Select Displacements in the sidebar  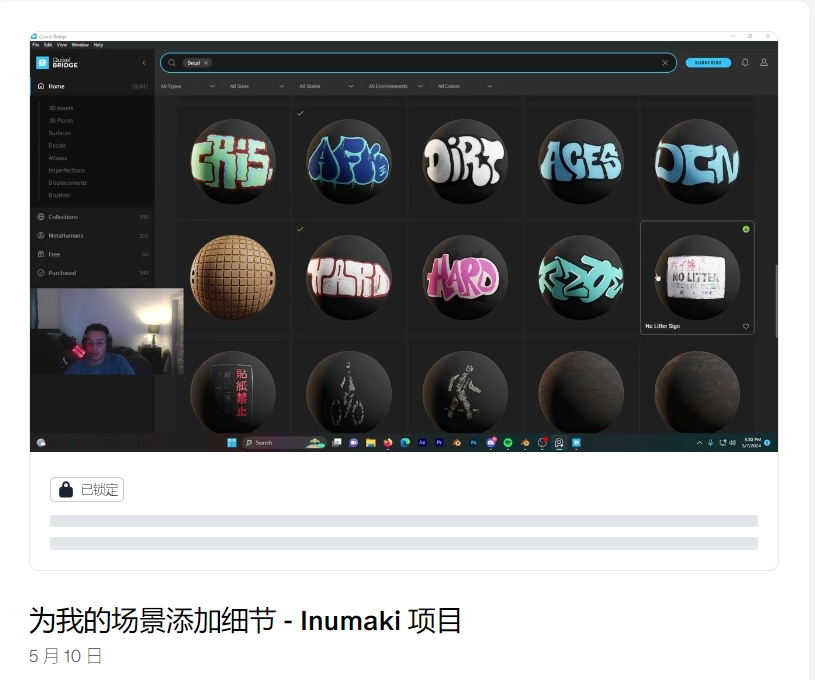click(68, 183)
